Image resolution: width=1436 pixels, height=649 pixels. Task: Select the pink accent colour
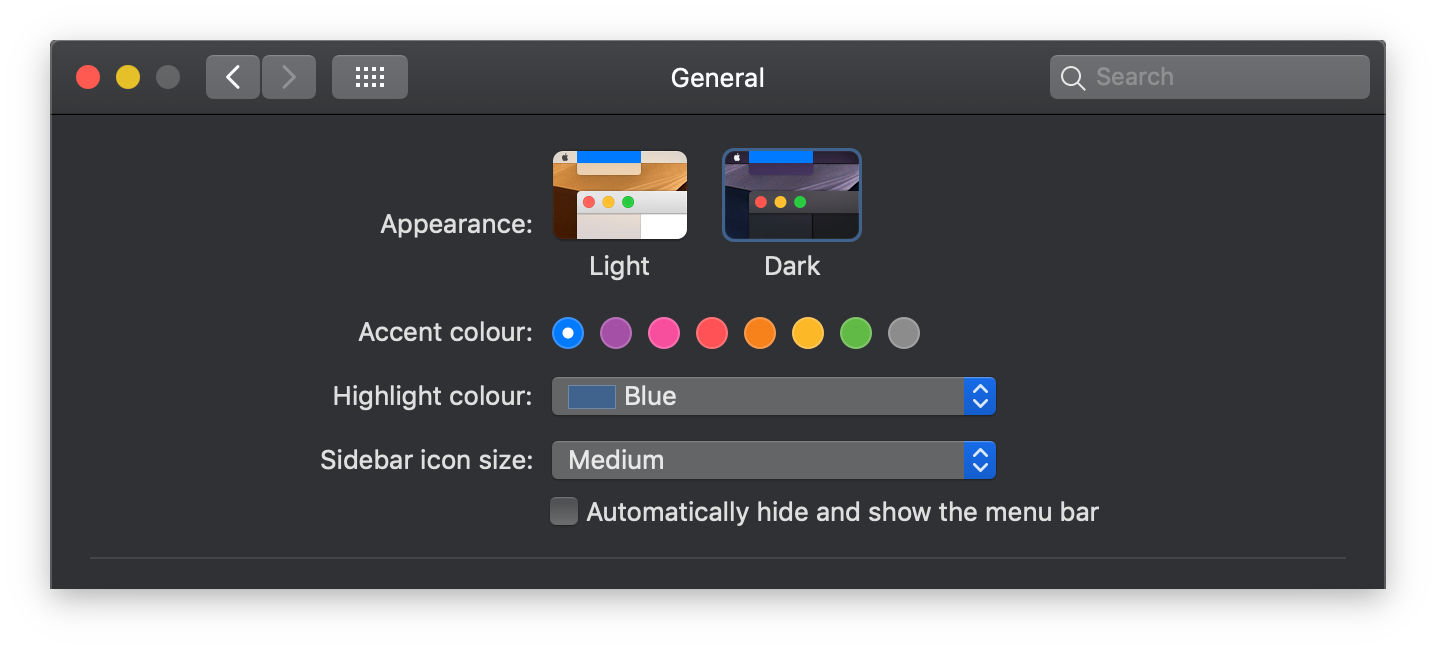point(663,332)
